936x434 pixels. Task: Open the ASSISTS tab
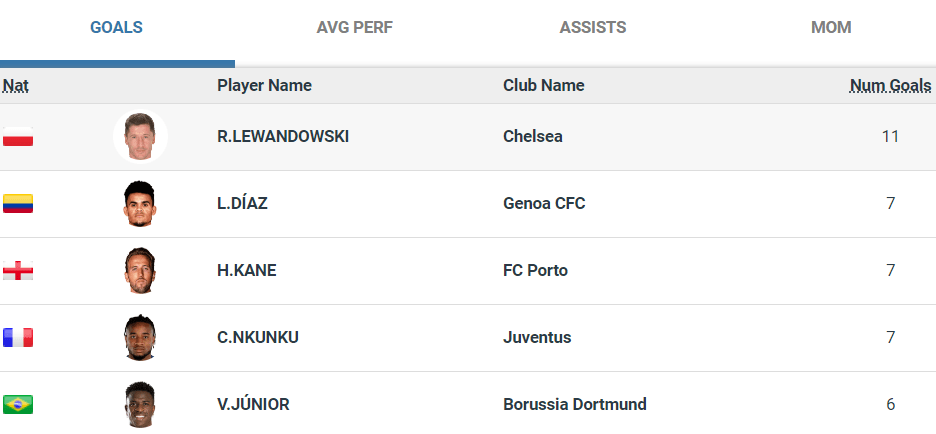click(x=593, y=28)
